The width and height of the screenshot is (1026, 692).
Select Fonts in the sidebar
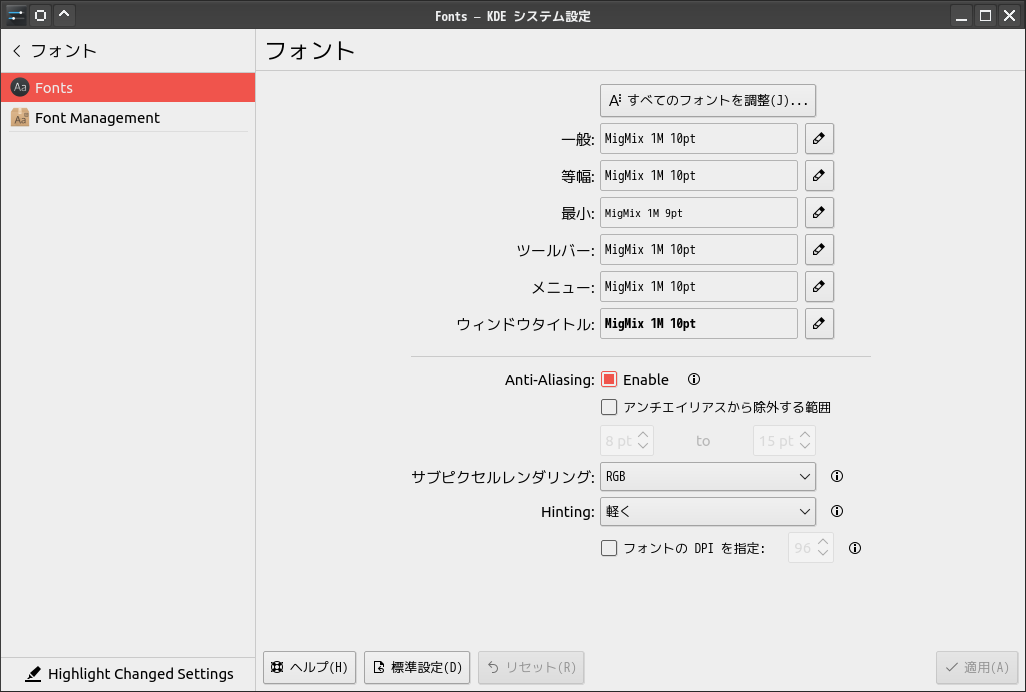(x=128, y=87)
